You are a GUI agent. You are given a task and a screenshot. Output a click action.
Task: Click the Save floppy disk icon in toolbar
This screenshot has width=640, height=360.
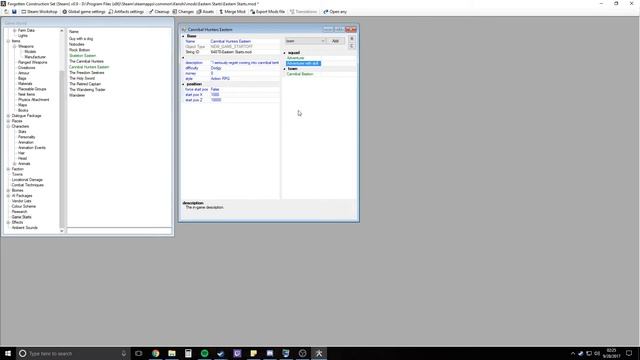pyautogui.click(x=14, y=12)
